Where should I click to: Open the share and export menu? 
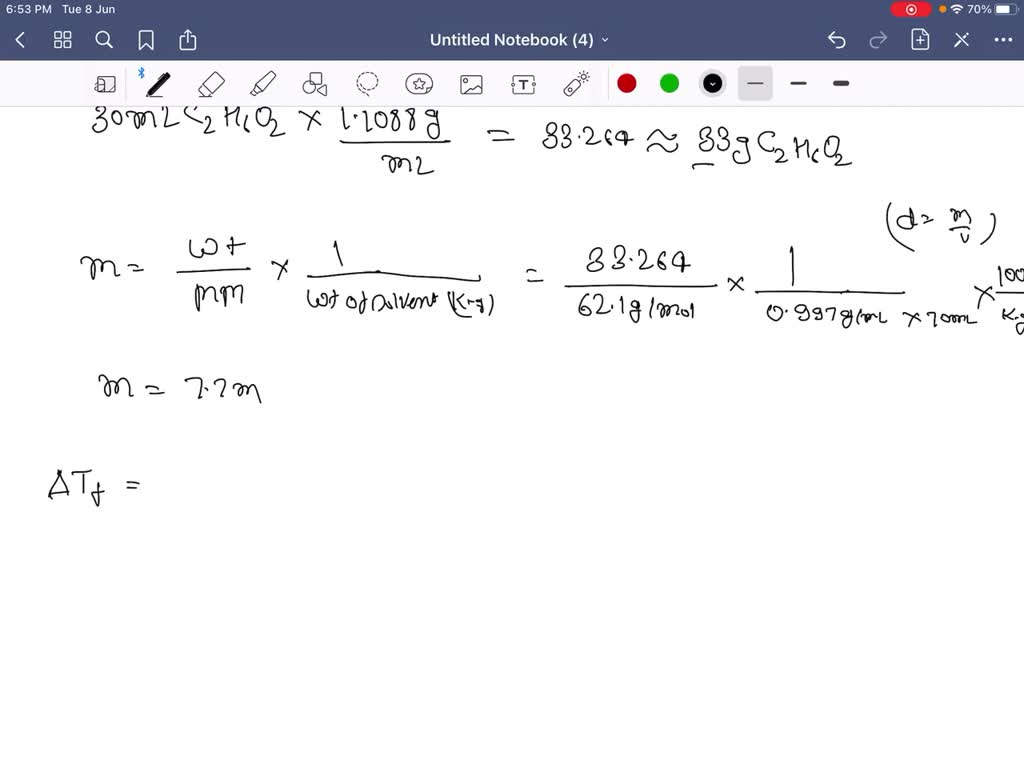point(188,40)
